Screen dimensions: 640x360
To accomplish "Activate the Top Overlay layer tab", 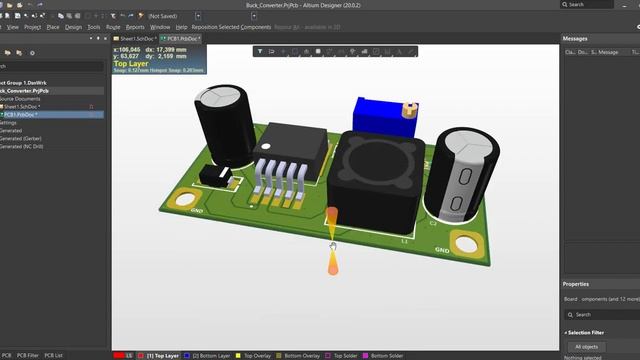I will 253,356.
